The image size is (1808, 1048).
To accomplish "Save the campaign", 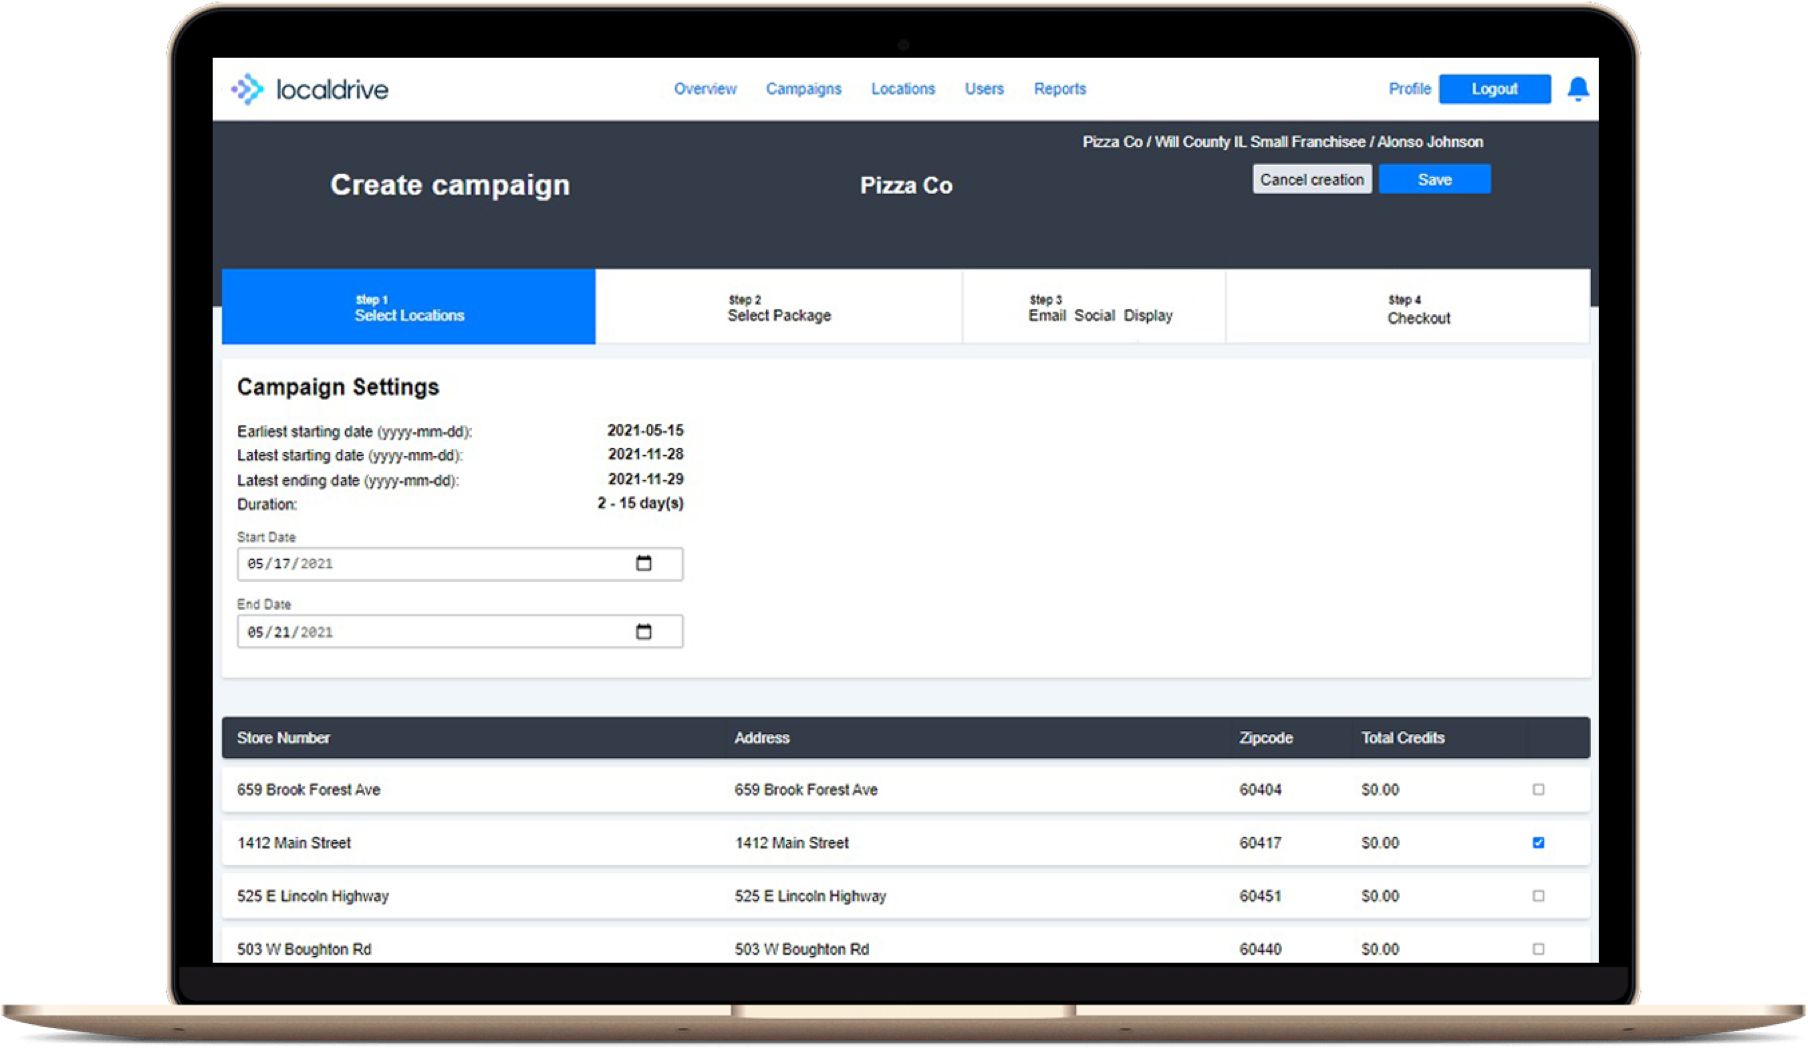I will click(1434, 179).
